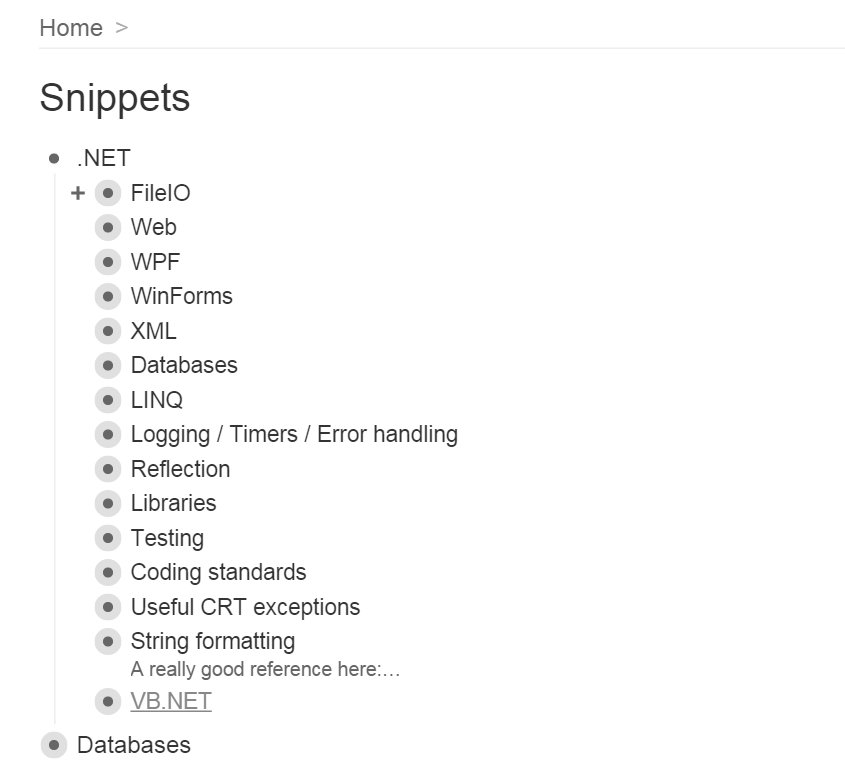The image size is (845, 764).
Task: Click the bullet of top-level .NET item
Action: pyautogui.click(x=53, y=158)
